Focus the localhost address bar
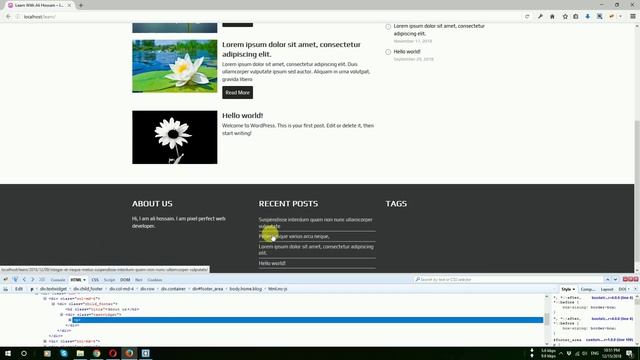This screenshot has height=360, width=640. click(x=269, y=17)
